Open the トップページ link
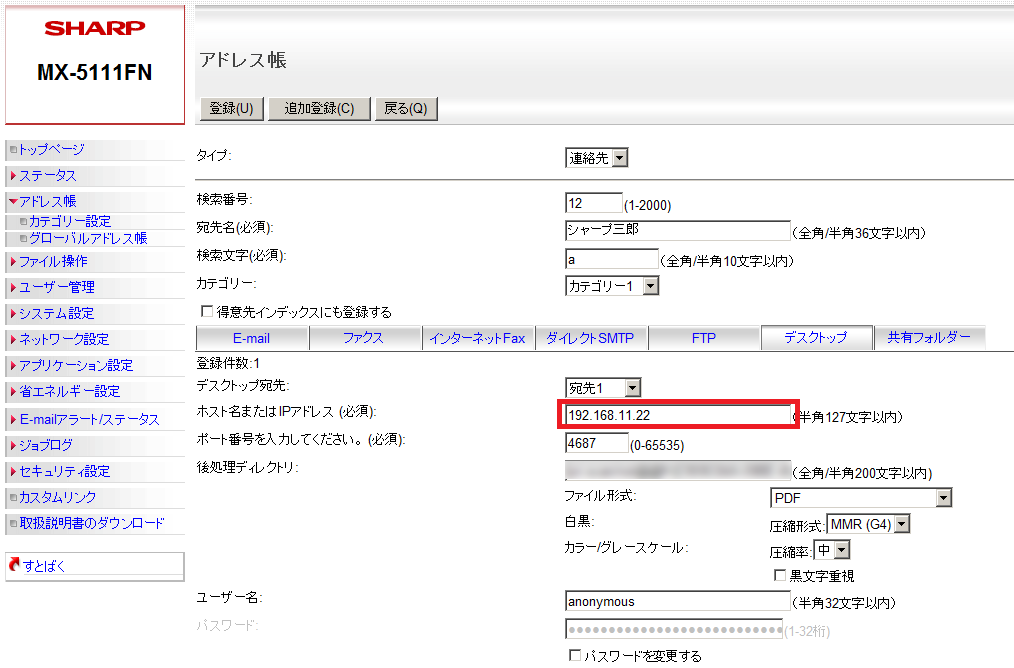 click(52, 150)
